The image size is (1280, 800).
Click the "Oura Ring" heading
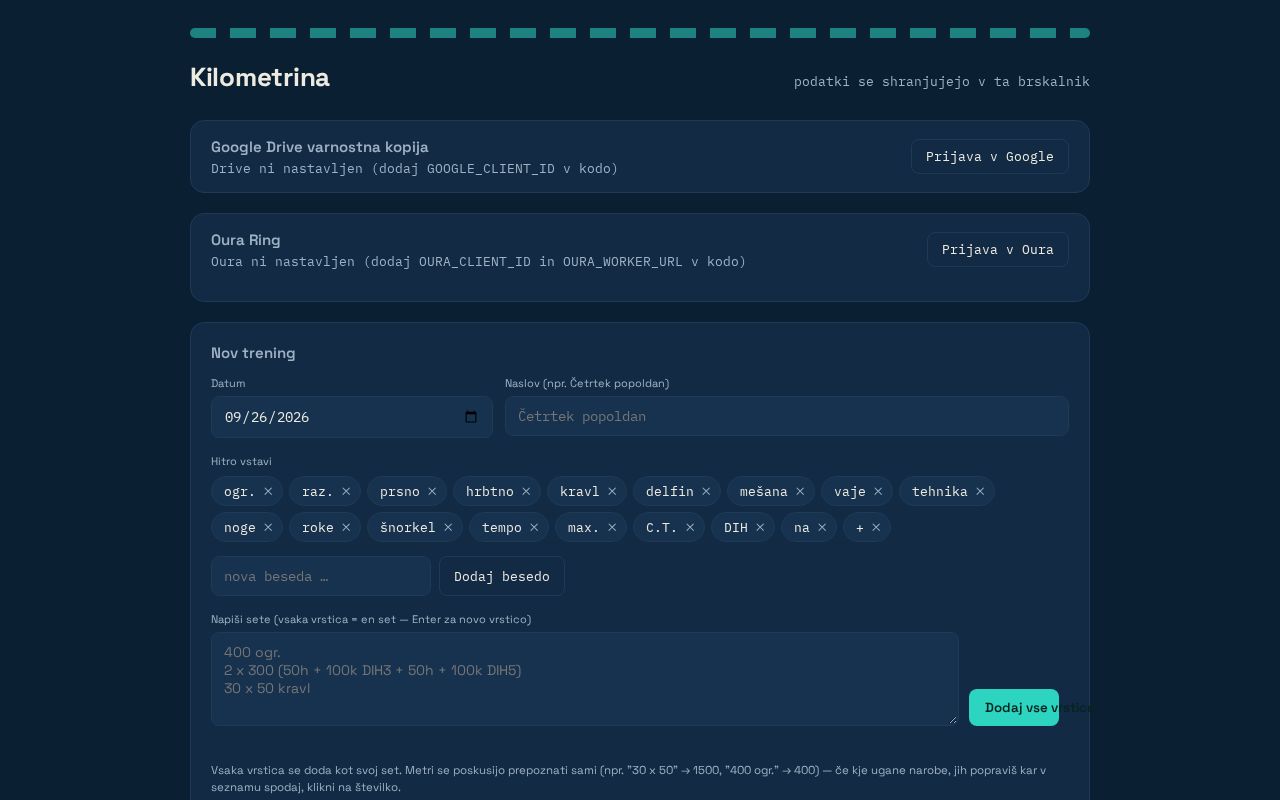pos(246,240)
